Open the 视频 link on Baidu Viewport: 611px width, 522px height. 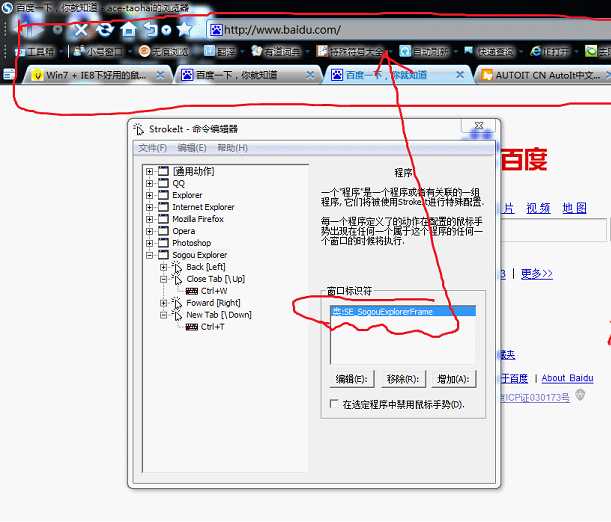click(x=538, y=208)
